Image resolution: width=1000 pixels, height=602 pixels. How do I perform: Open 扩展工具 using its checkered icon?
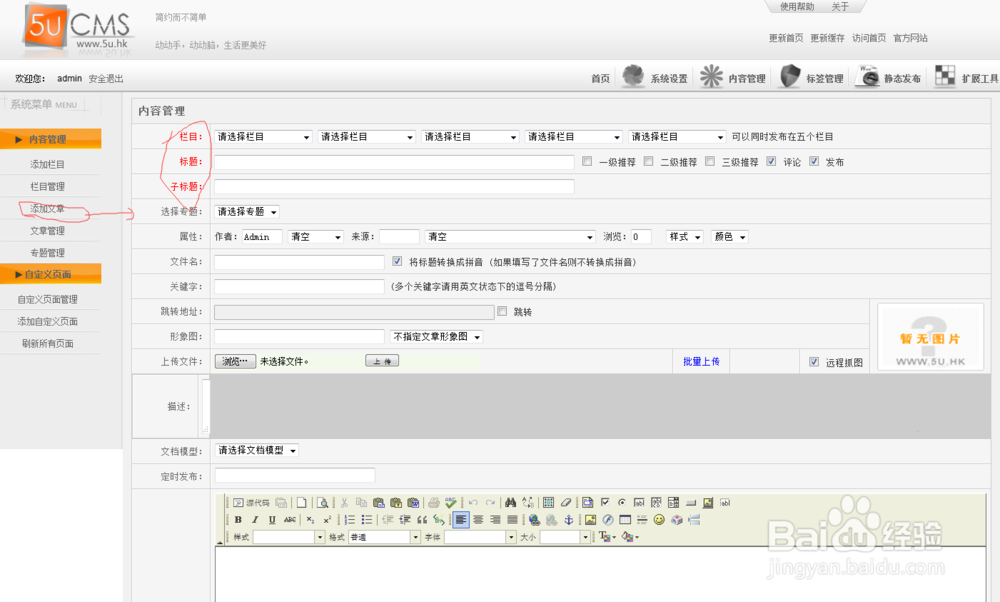tap(944, 76)
